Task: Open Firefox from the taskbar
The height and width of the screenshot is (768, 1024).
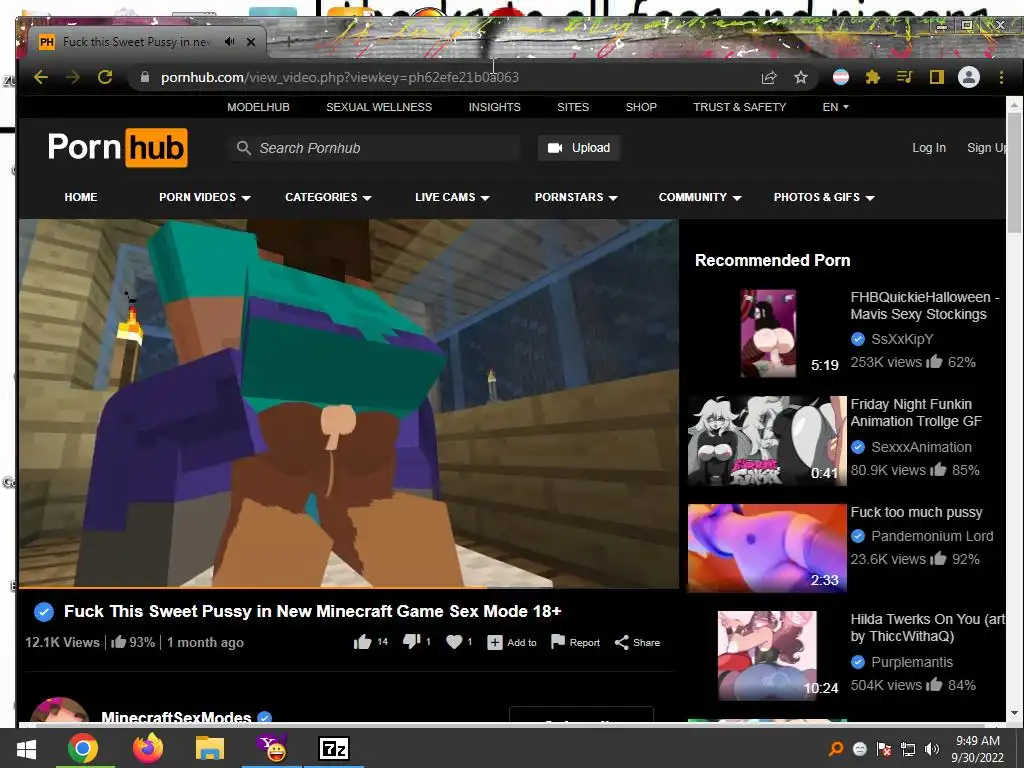Action: tap(148, 748)
